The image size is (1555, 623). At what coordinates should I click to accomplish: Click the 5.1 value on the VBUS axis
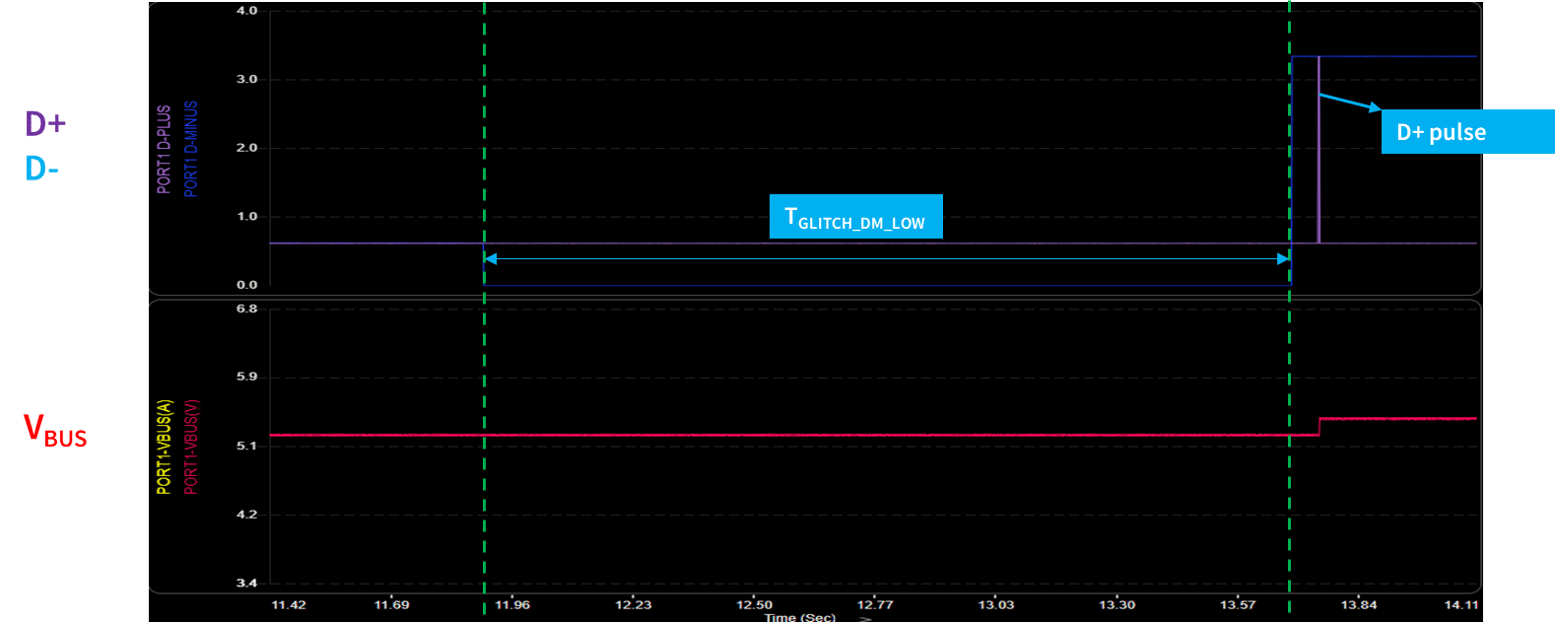click(x=246, y=446)
